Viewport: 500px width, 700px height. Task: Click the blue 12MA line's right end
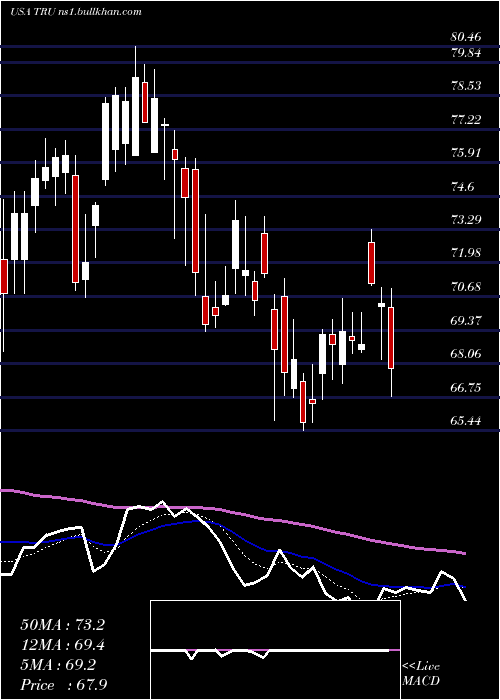[x=463, y=587]
